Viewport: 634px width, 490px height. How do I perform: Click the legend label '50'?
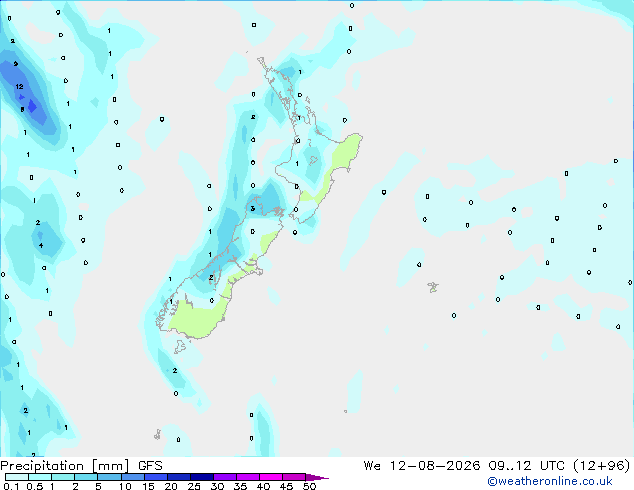(x=309, y=486)
